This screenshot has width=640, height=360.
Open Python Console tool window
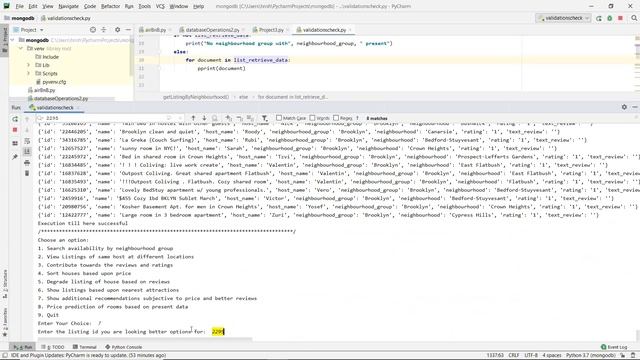click(x=124, y=347)
